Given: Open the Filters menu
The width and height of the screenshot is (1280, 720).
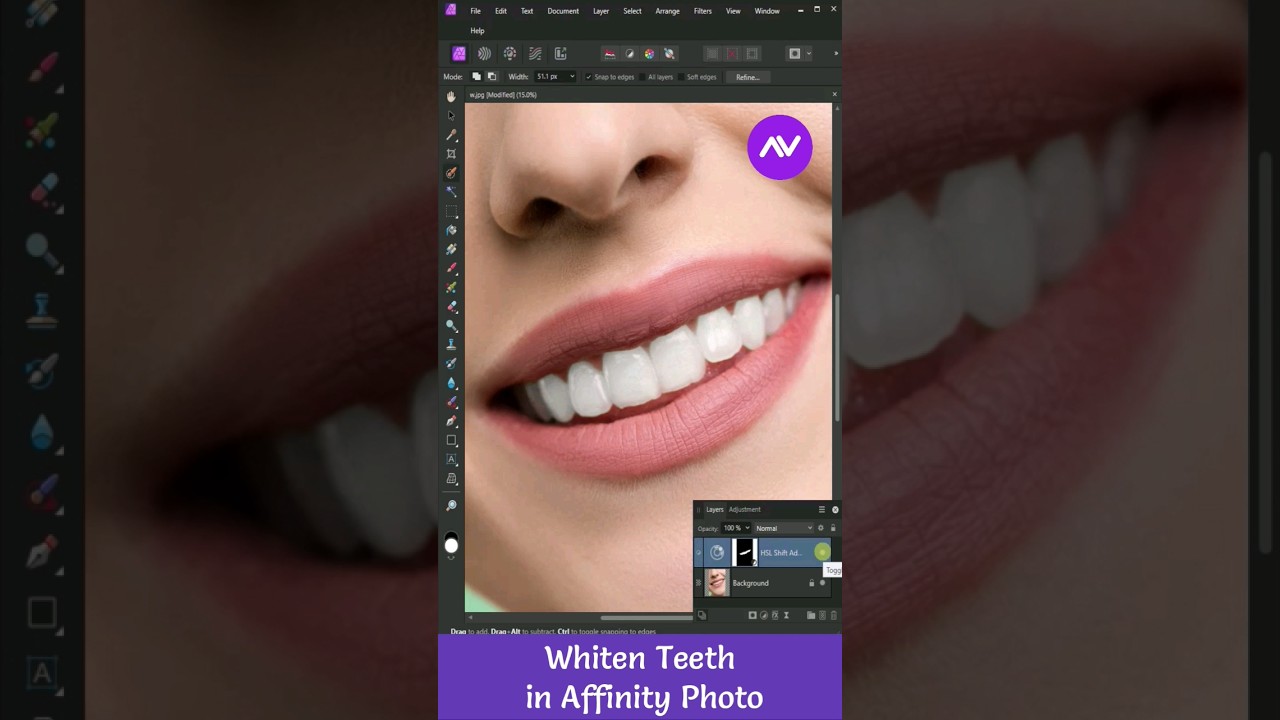Looking at the screenshot, I should click(703, 11).
